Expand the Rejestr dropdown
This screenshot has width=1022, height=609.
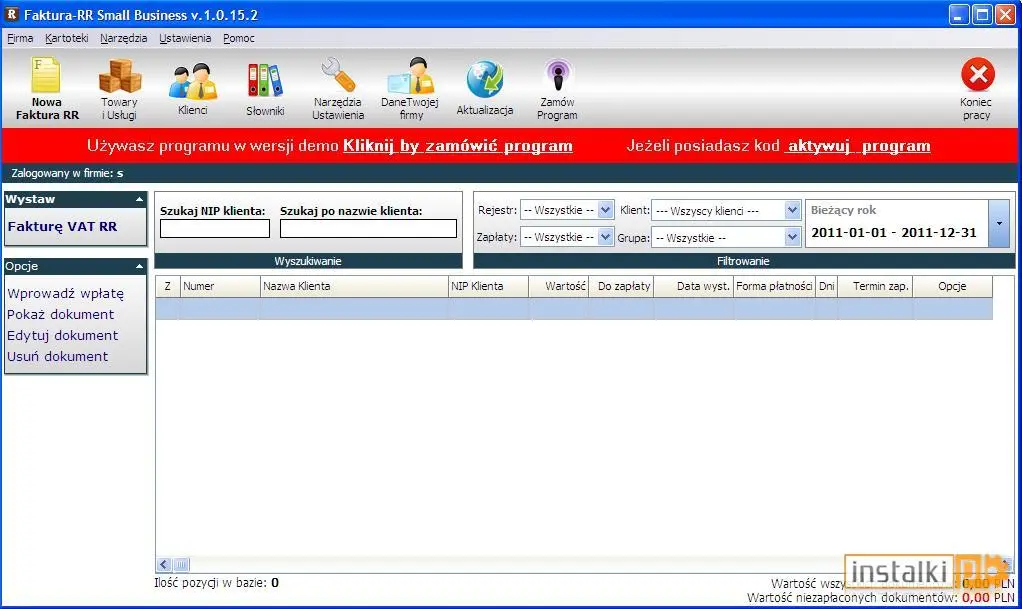point(605,210)
